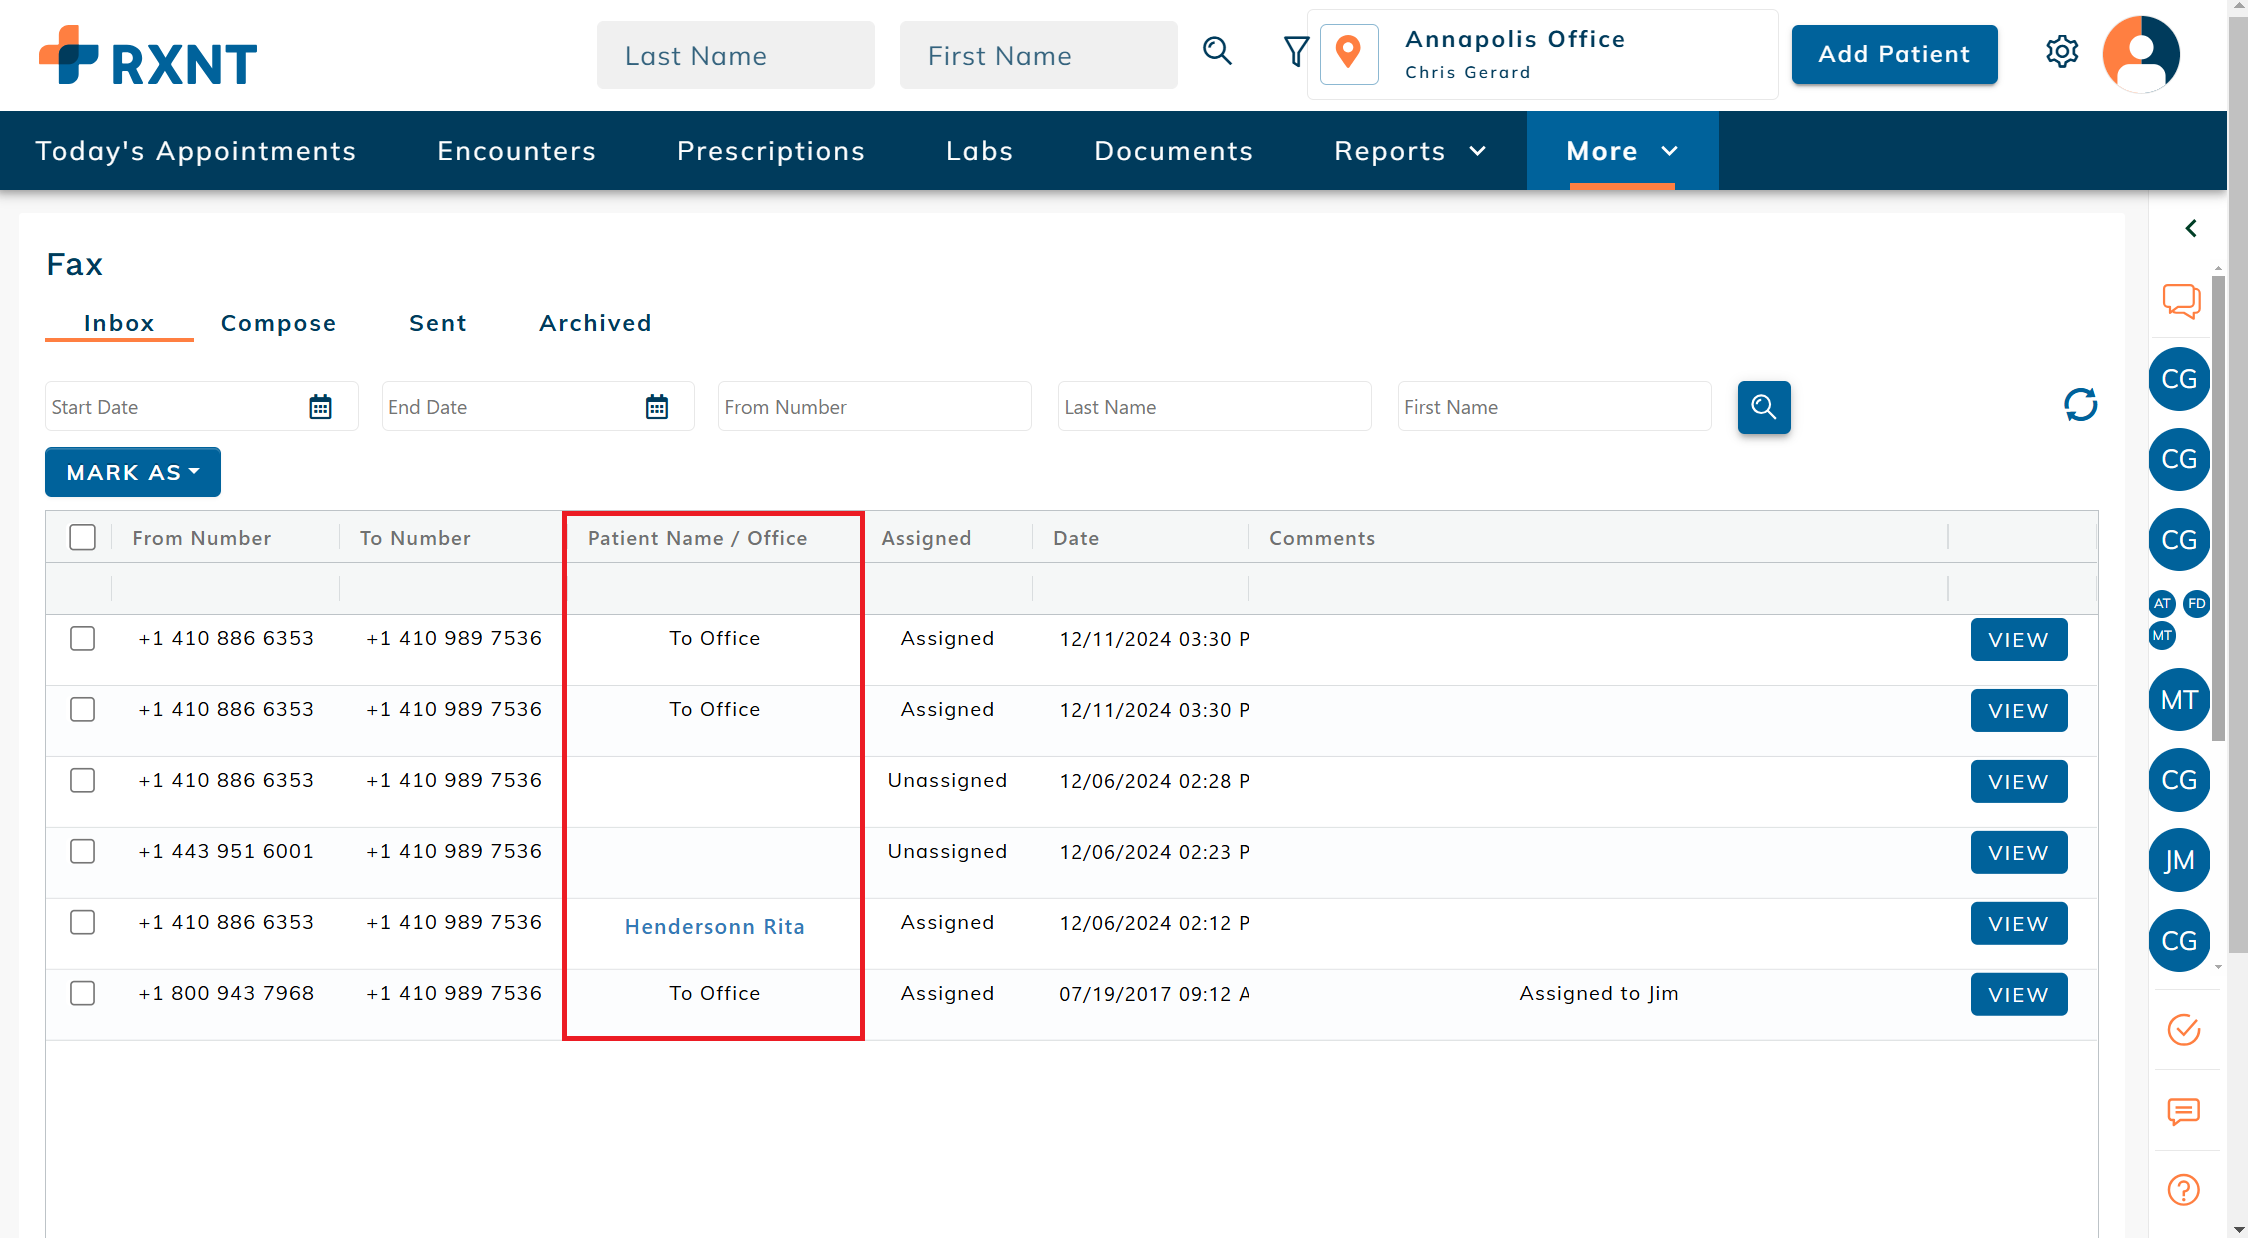Open the orange message icon in sidebar
This screenshot has width=2248, height=1238.
[x=2183, y=1111]
